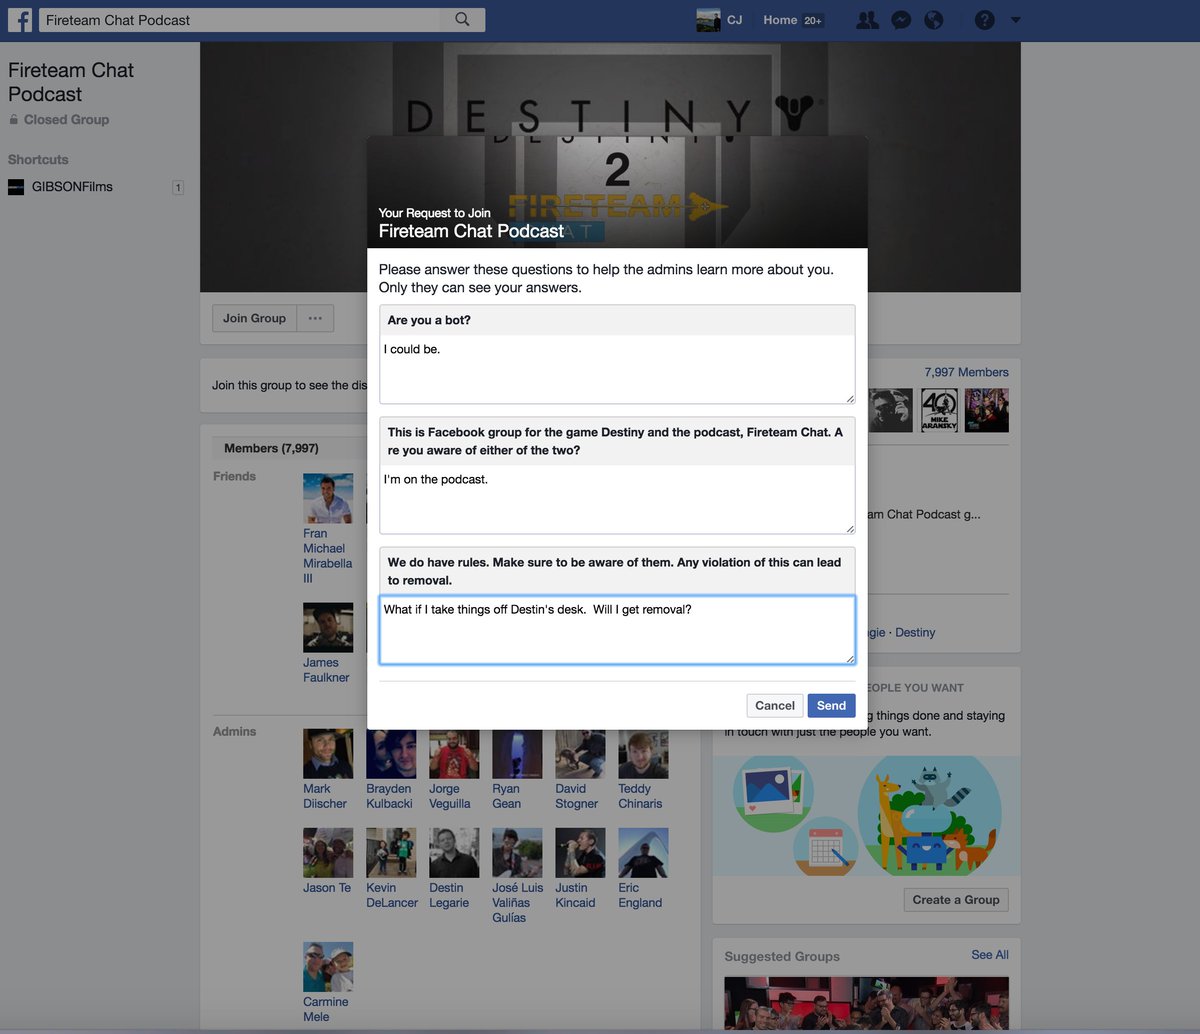Click the Suggested Groups preview image
The width and height of the screenshot is (1200, 1034).
(x=866, y=1003)
